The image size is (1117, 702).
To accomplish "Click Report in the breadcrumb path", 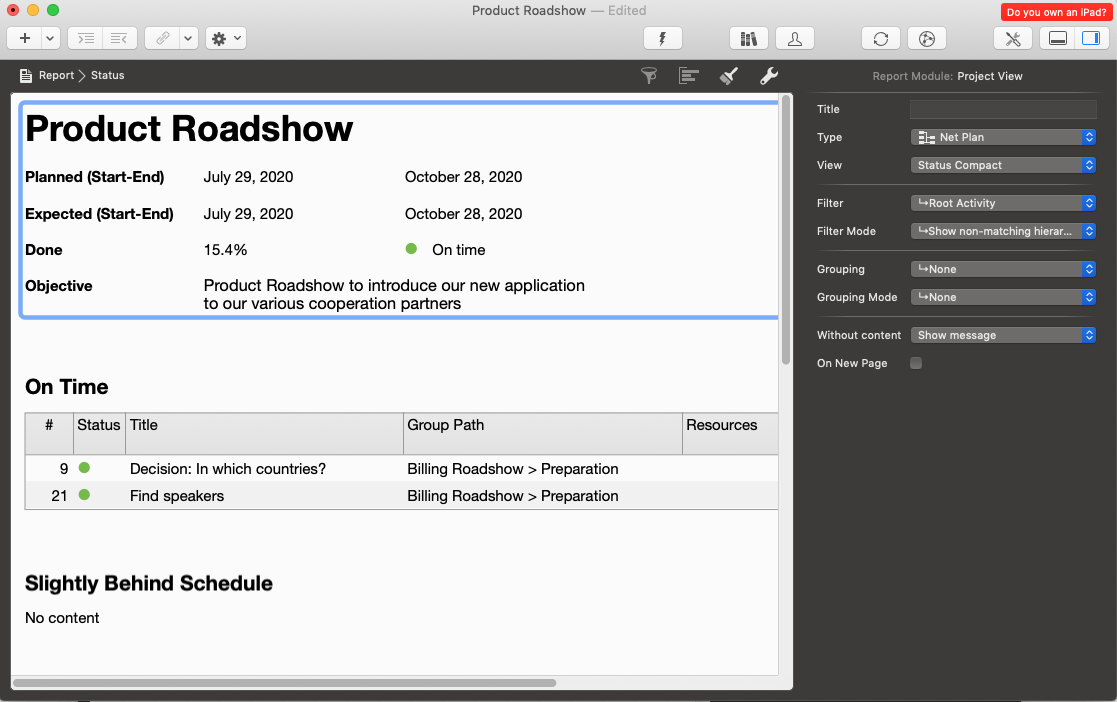I will (56, 76).
